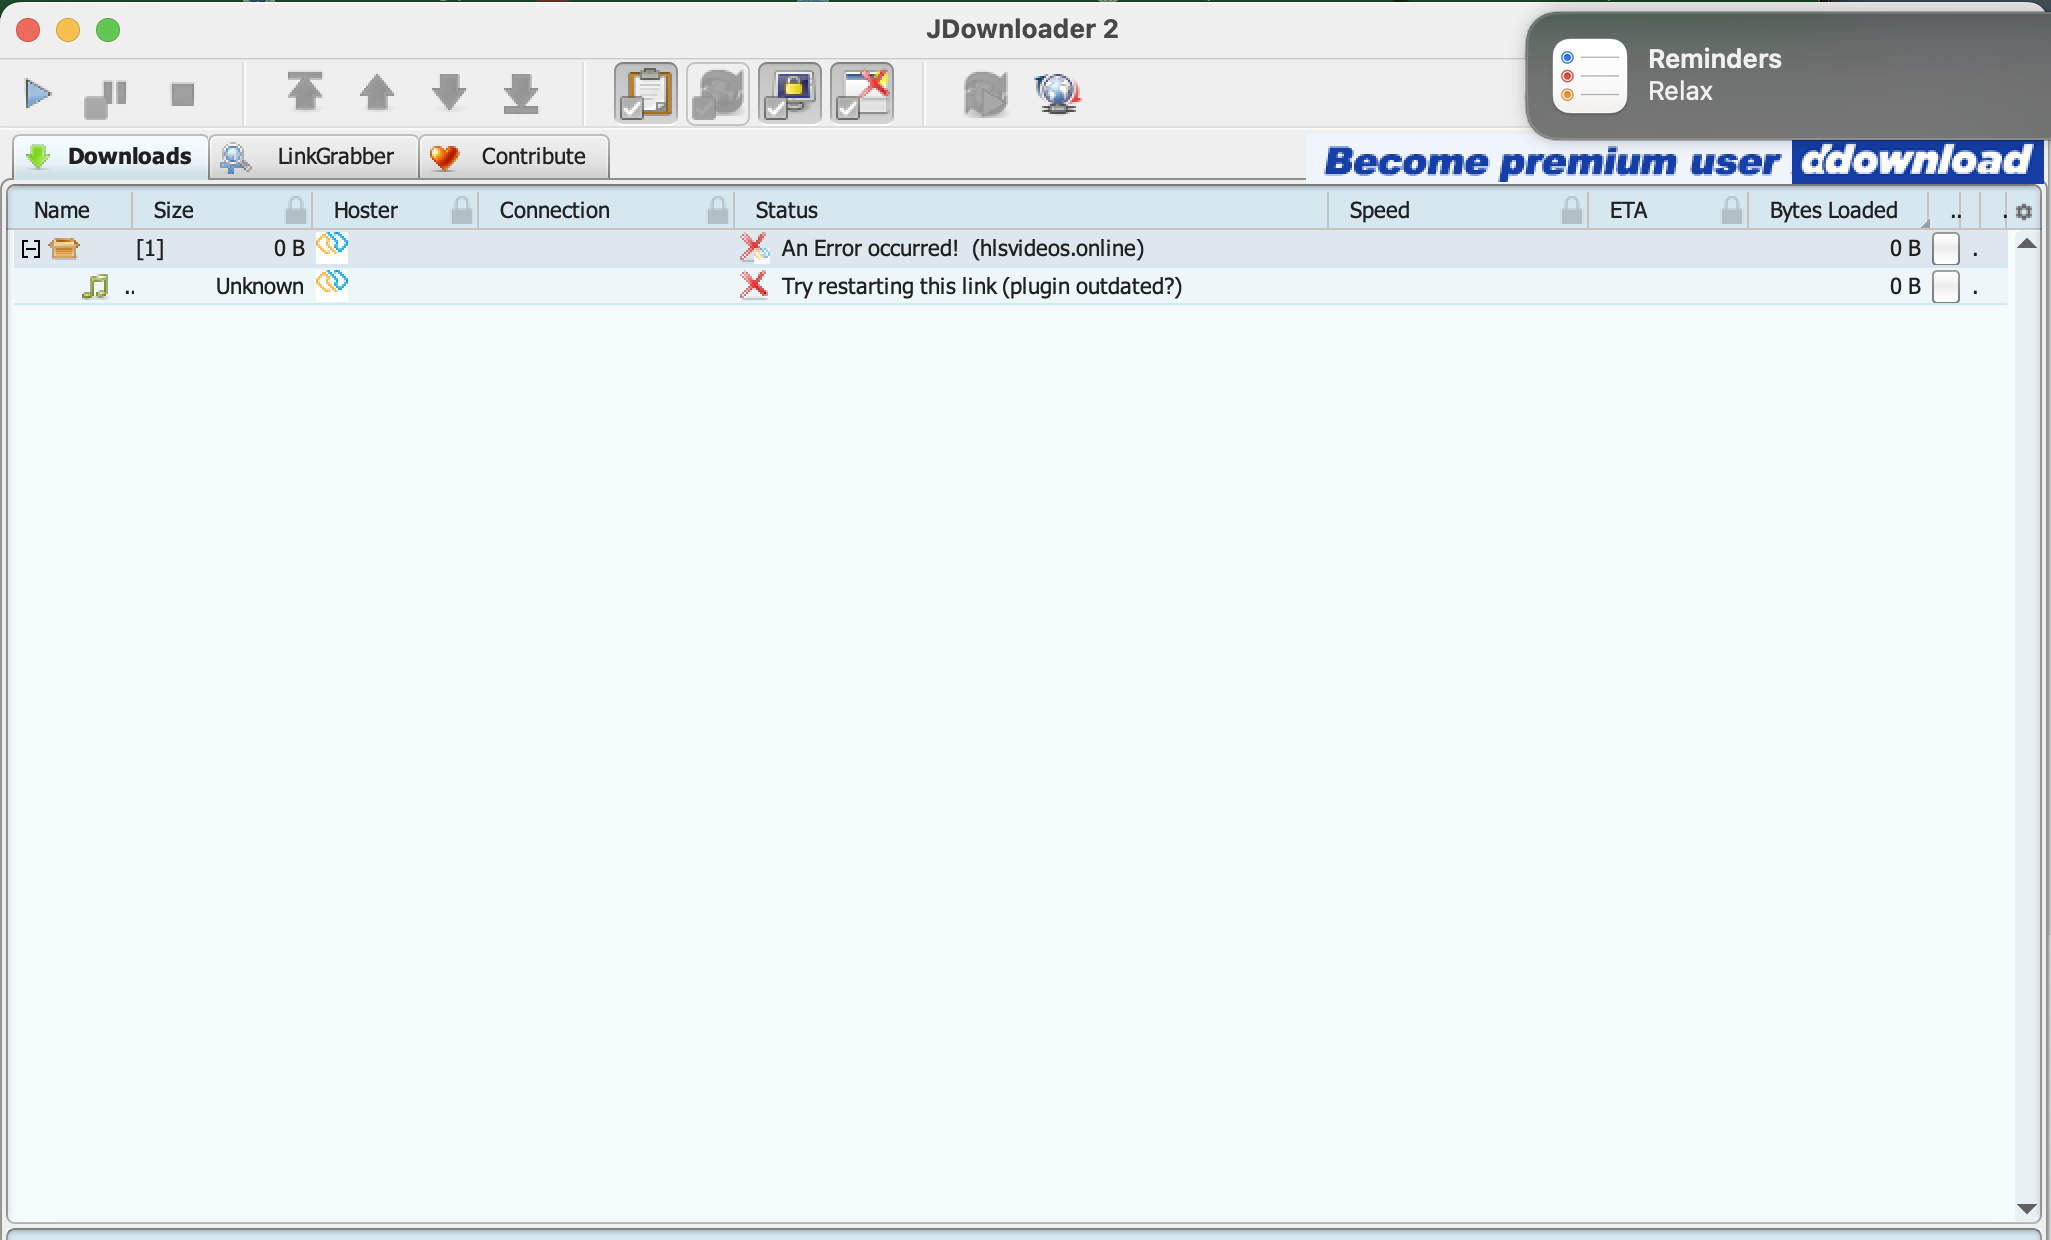This screenshot has width=2051, height=1240.
Task: Switch to the LinkGrabber tab
Action: [x=314, y=157]
